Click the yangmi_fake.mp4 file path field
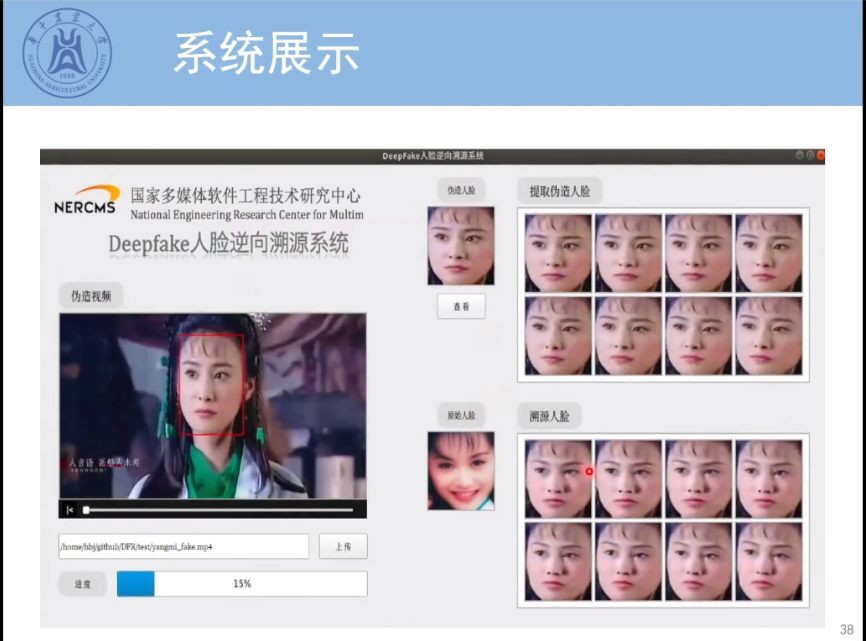 tap(183, 547)
